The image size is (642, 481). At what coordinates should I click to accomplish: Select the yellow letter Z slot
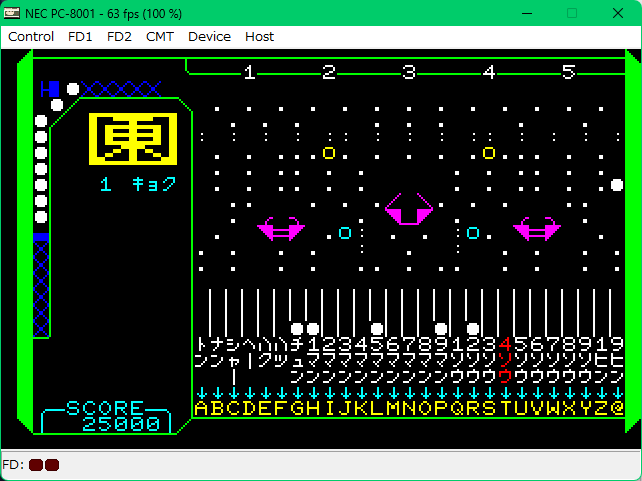coord(601,409)
